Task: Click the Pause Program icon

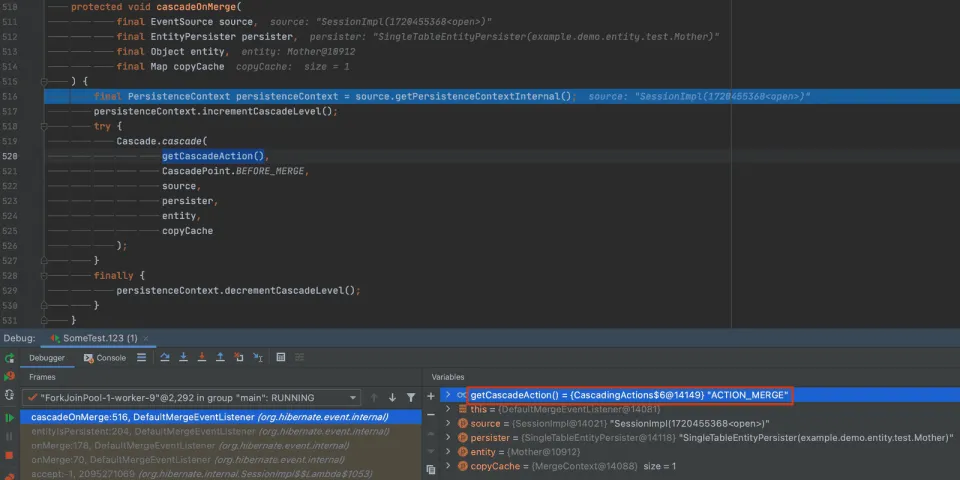Action: point(9,437)
